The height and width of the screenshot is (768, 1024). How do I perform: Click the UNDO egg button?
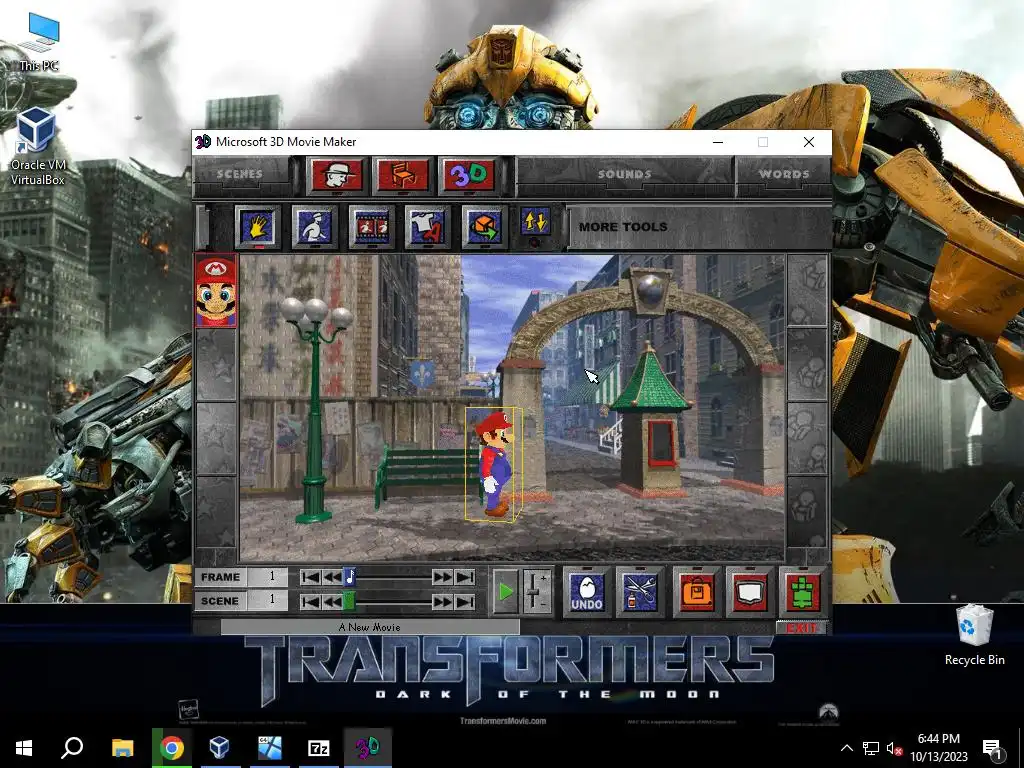coord(587,592)
